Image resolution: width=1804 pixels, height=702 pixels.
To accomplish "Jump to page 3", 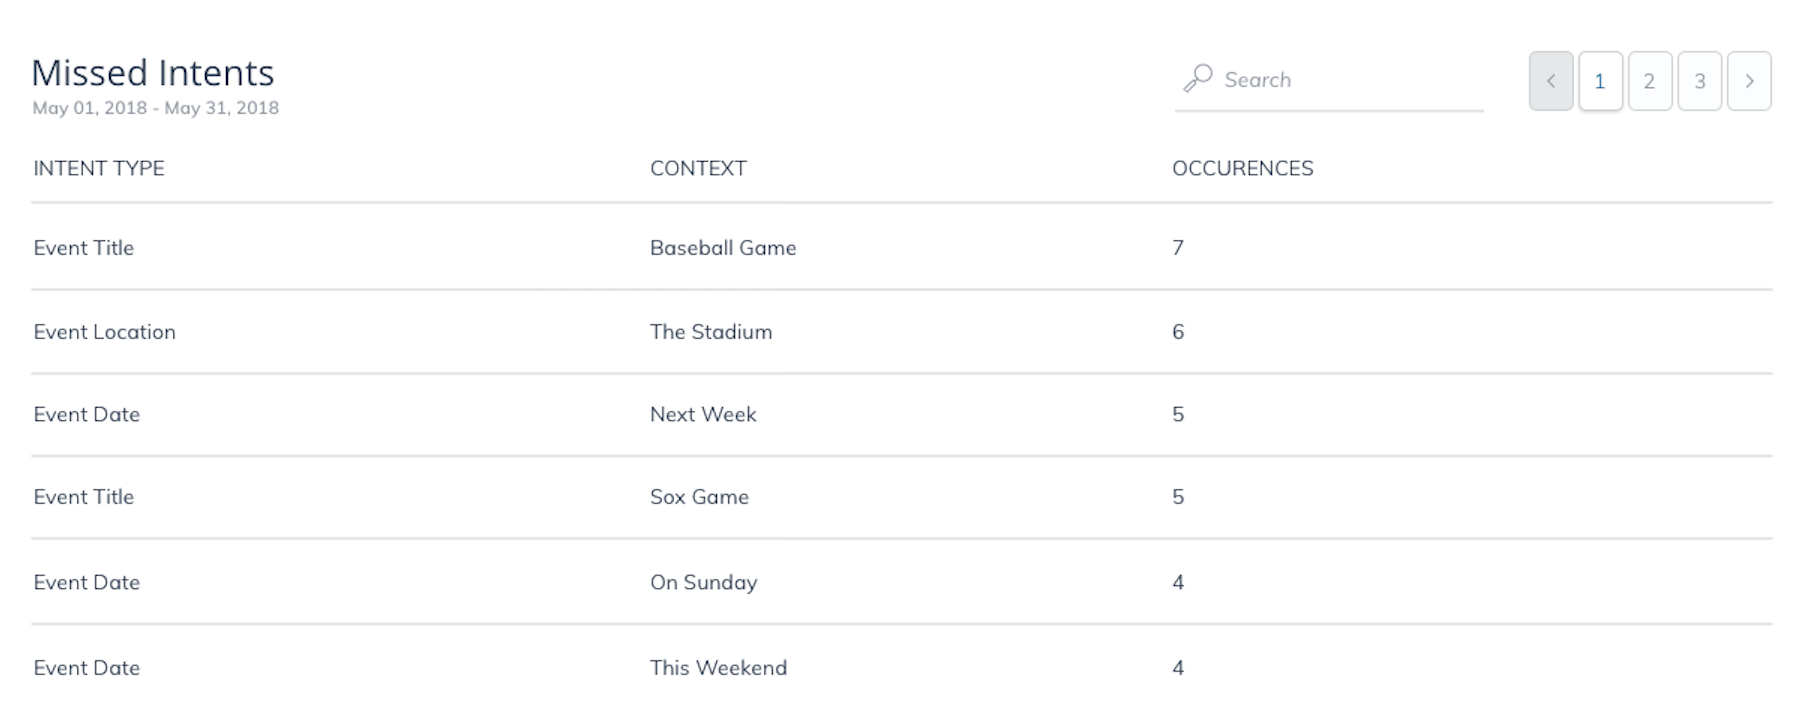I will (x=1700, y=81).
